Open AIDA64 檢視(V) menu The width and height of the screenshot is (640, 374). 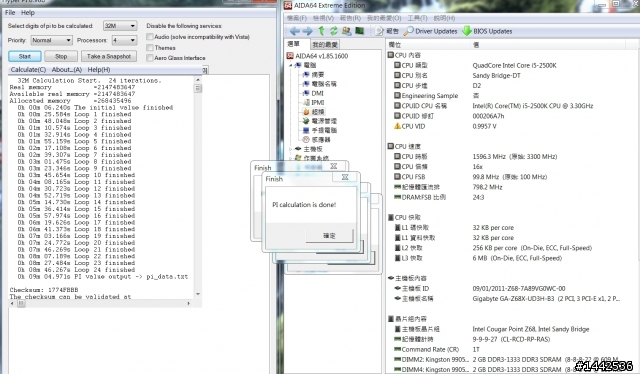[323, 18]
